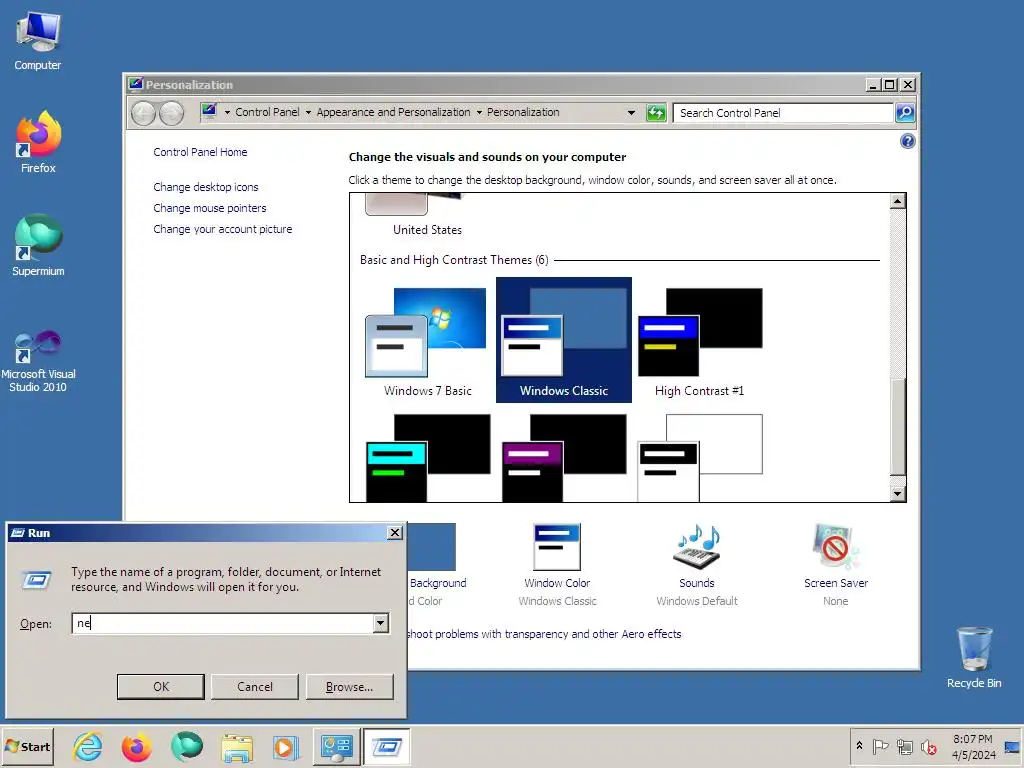Viewport: 1024px width, 768px height.
Task: Open the Computer desktop icon
Action: [38, 40]
